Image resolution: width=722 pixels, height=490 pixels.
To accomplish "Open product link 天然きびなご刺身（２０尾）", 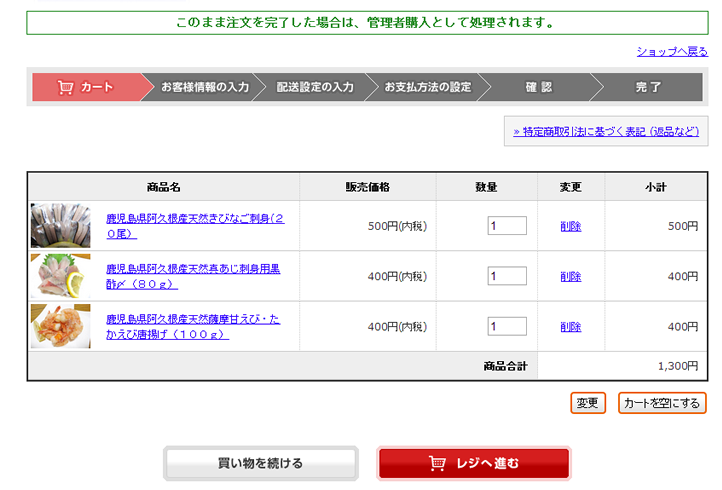I will click(x=194, y=226).
